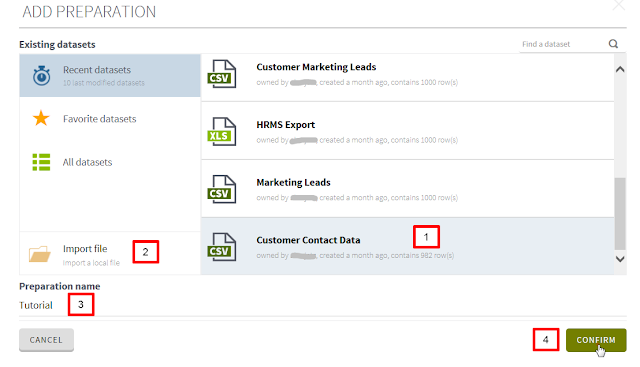Select Customer Contact Data dataset
Screen dimensions: 640x367
coord(407,246)
